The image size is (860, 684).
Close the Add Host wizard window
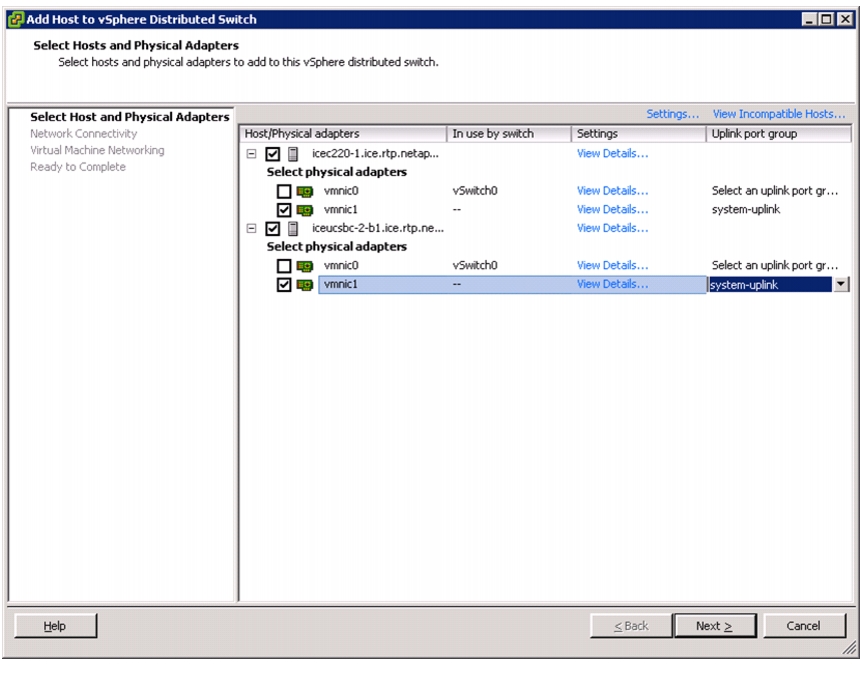[845, 20]
